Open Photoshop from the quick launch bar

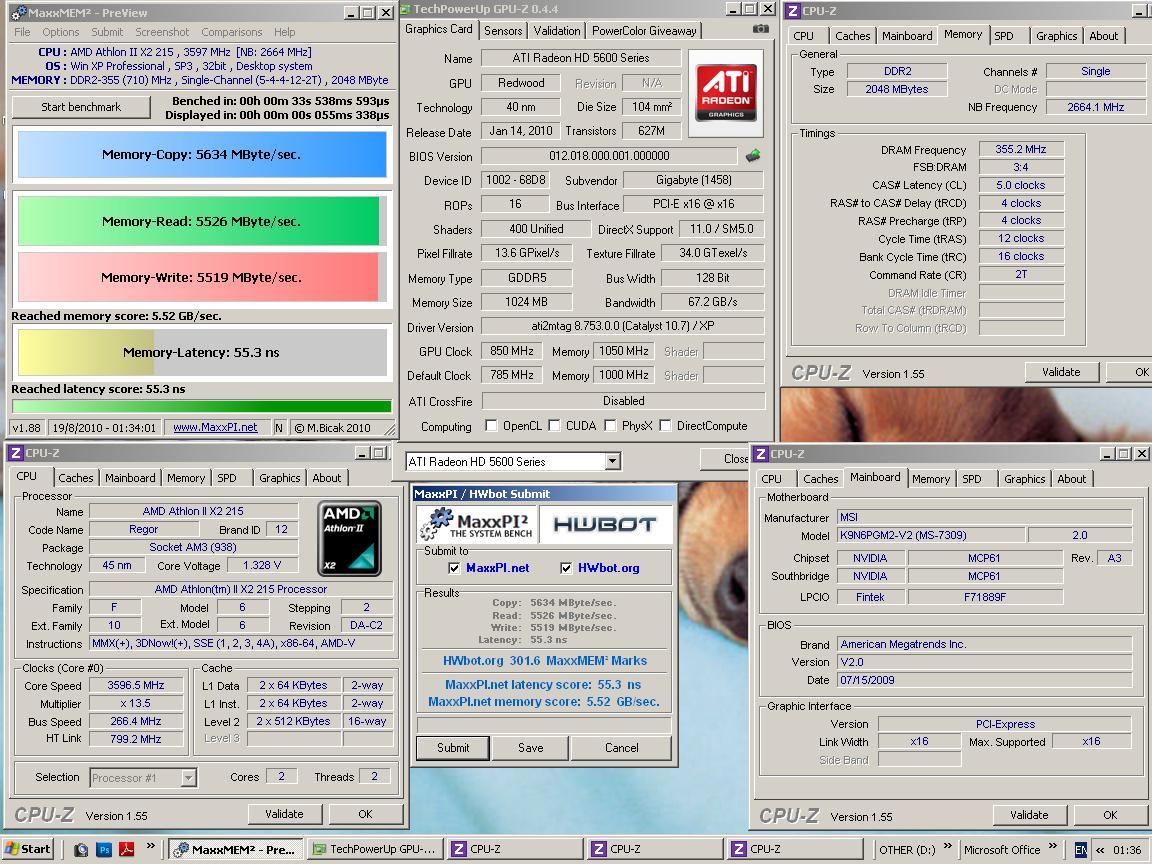pos(104,849)
